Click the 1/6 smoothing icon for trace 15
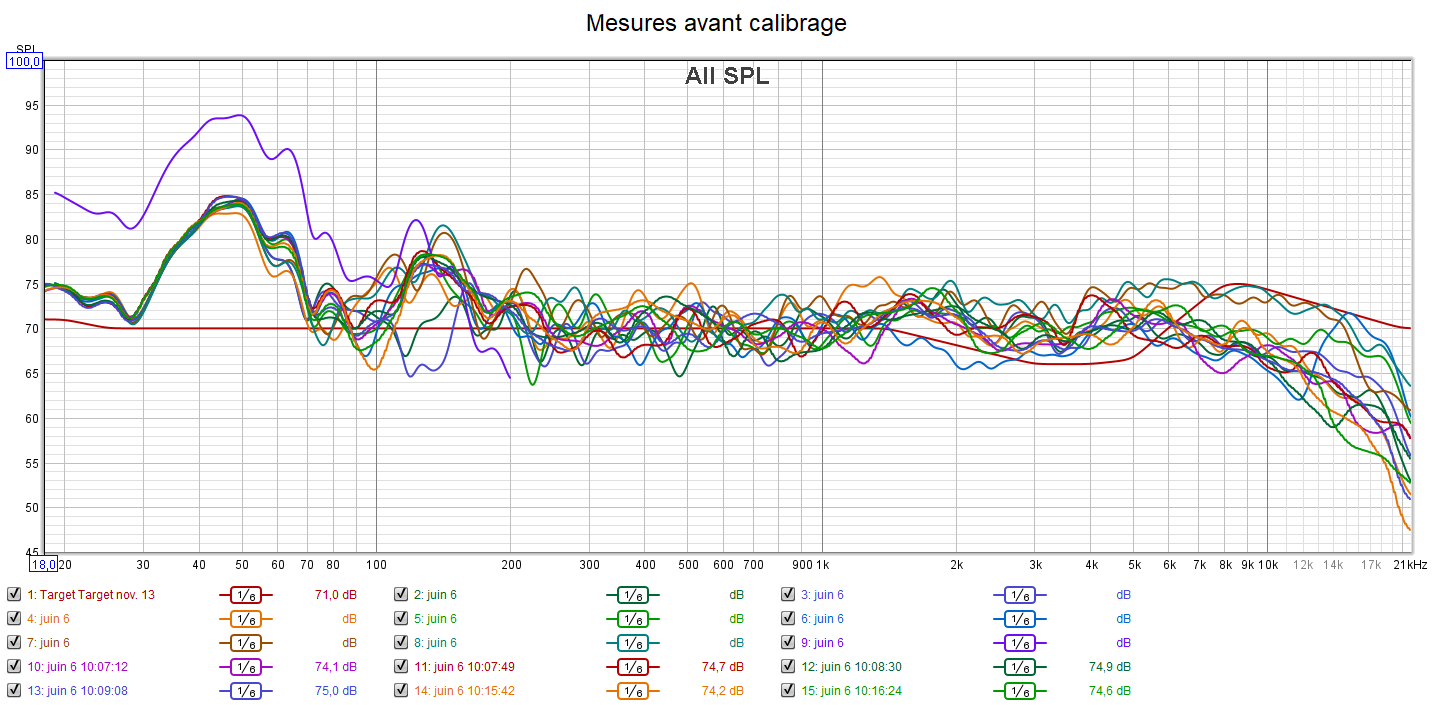Viewport: 1433px width, 705px height. point(1019,691)
